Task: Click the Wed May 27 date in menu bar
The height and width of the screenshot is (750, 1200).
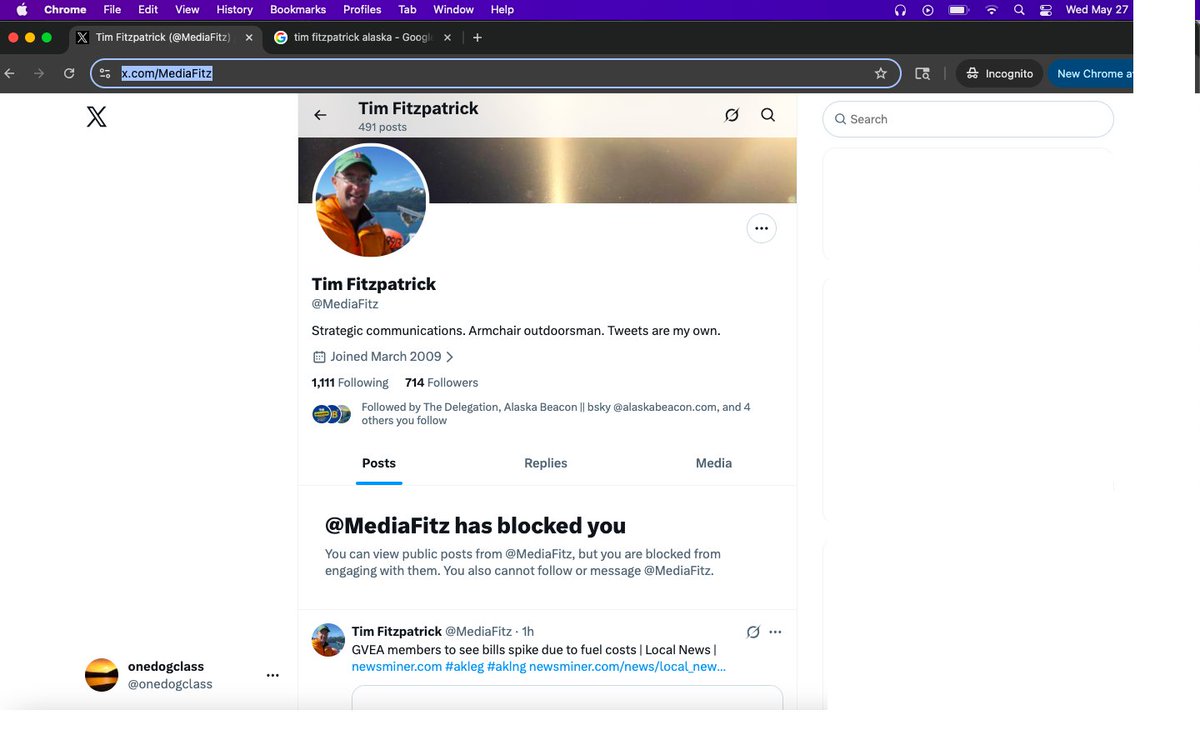Action: (x=1097, y=9)
